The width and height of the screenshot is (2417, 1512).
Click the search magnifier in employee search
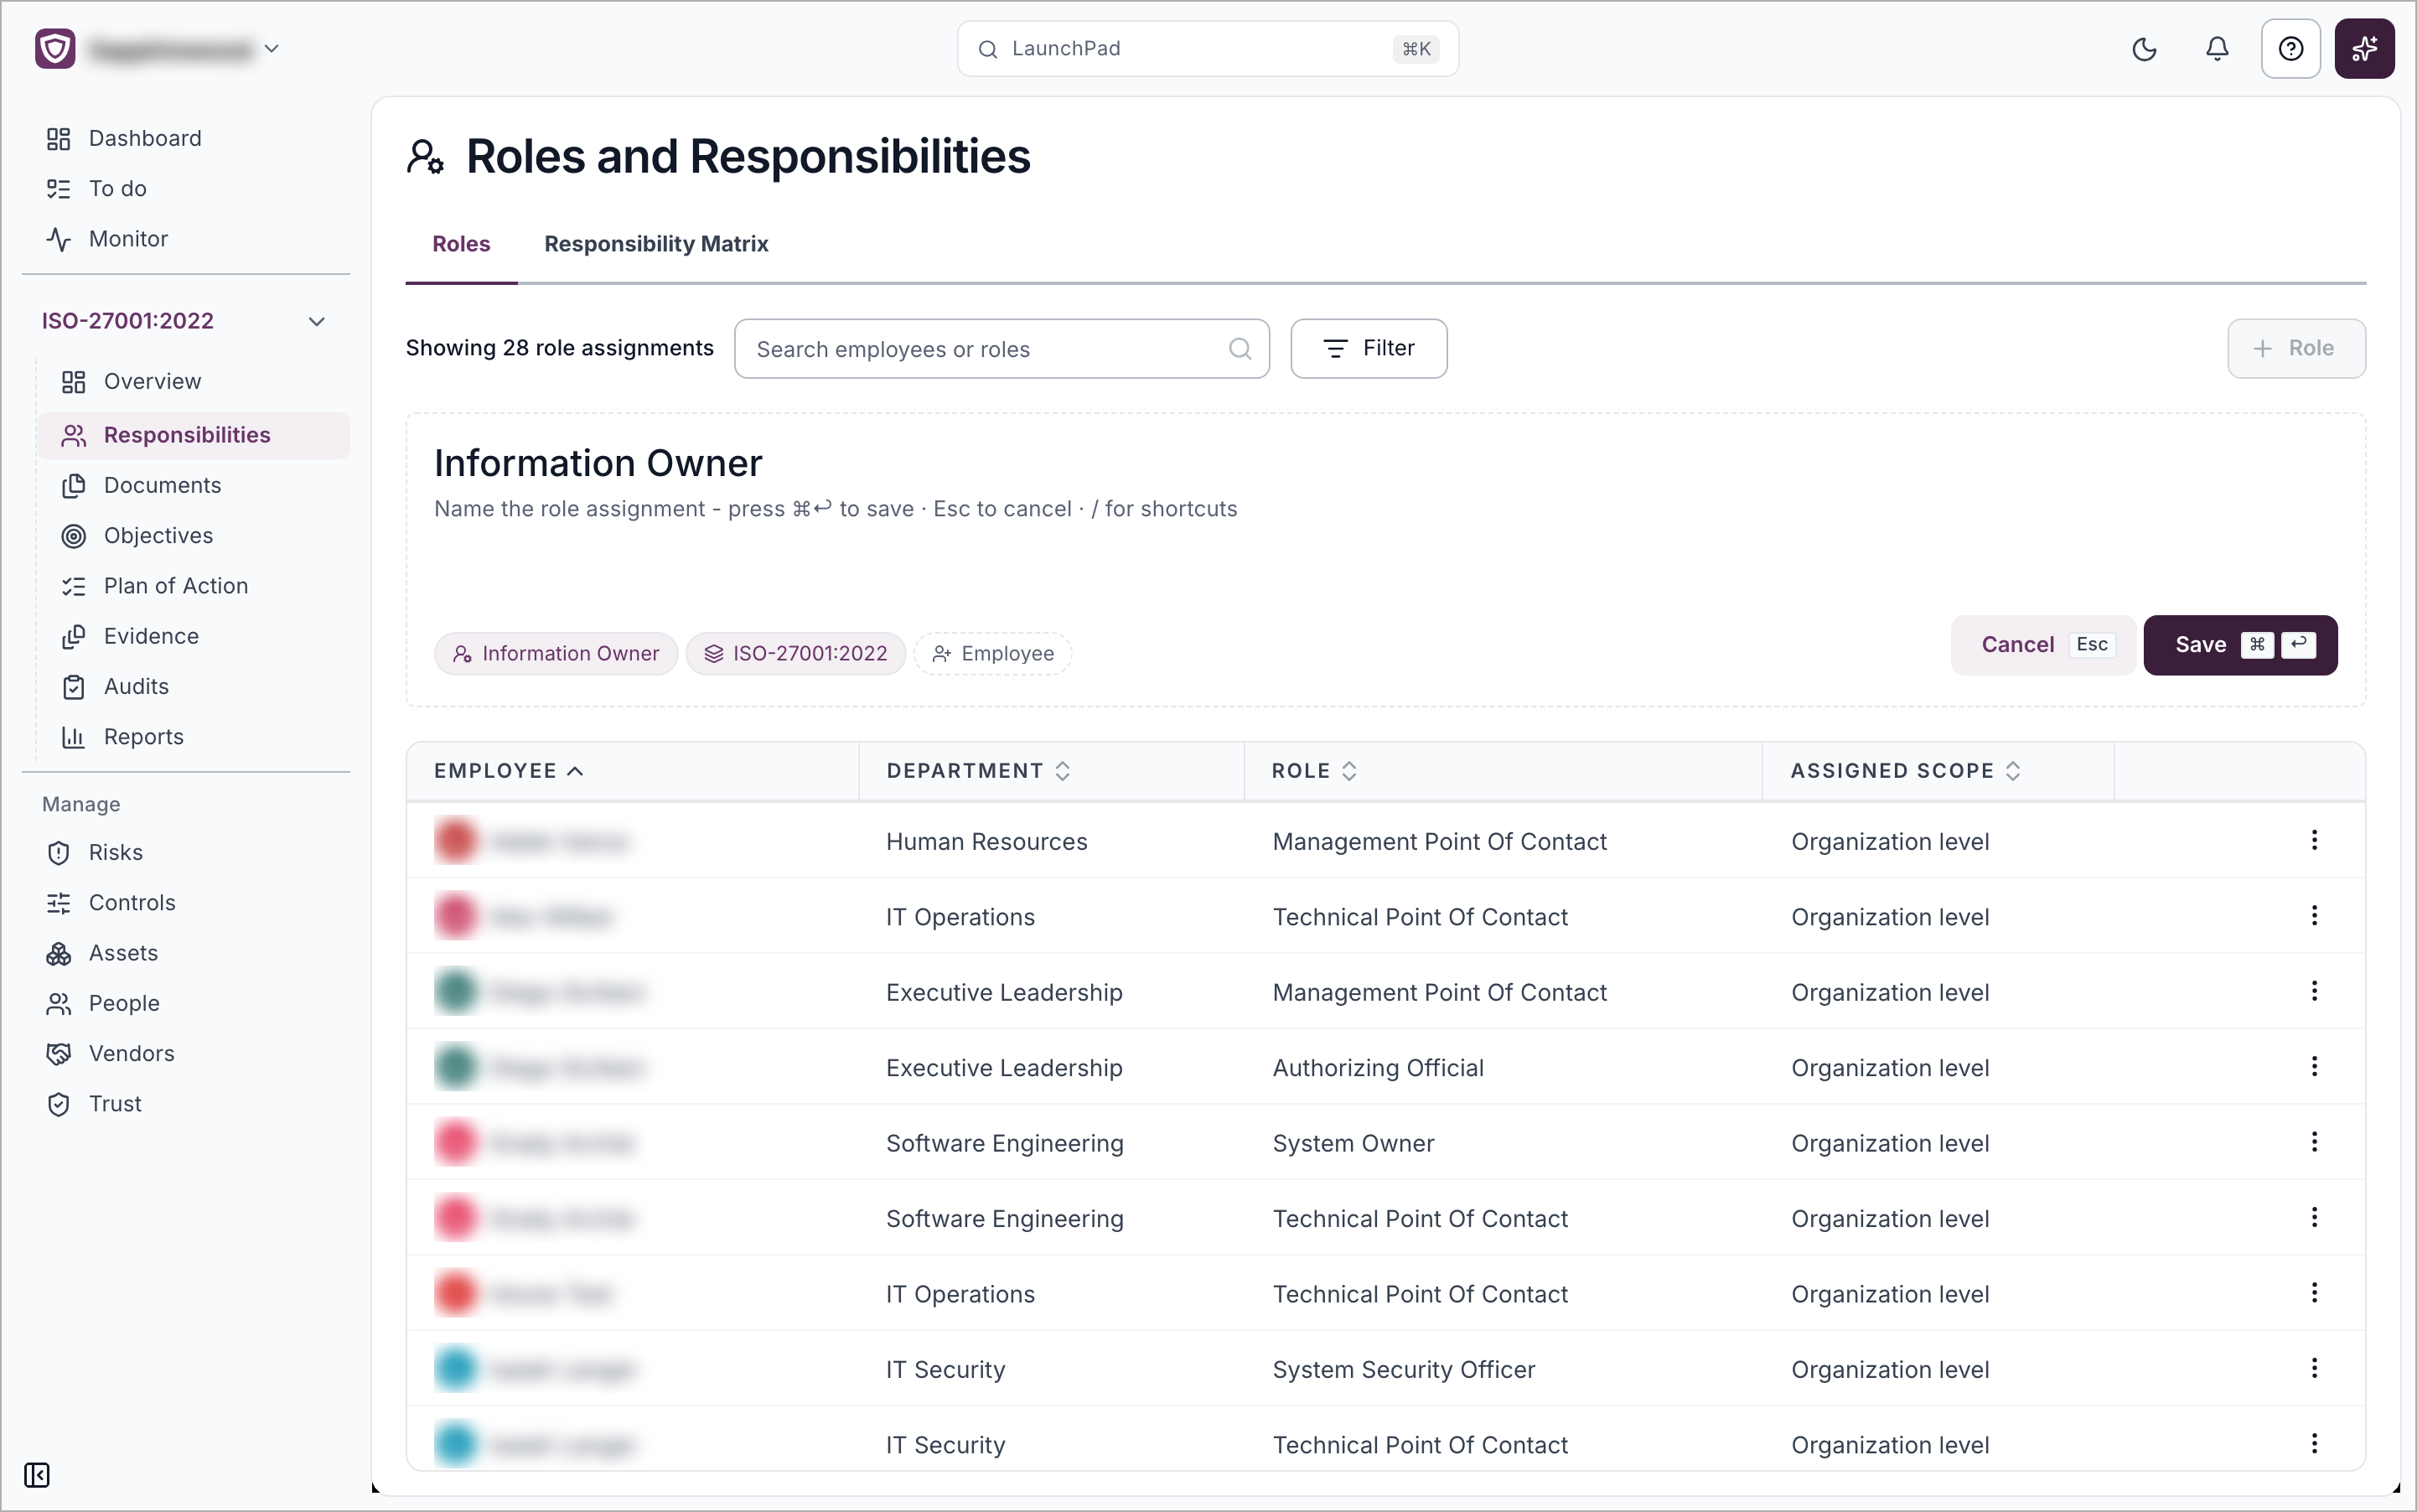[1240, 349]
